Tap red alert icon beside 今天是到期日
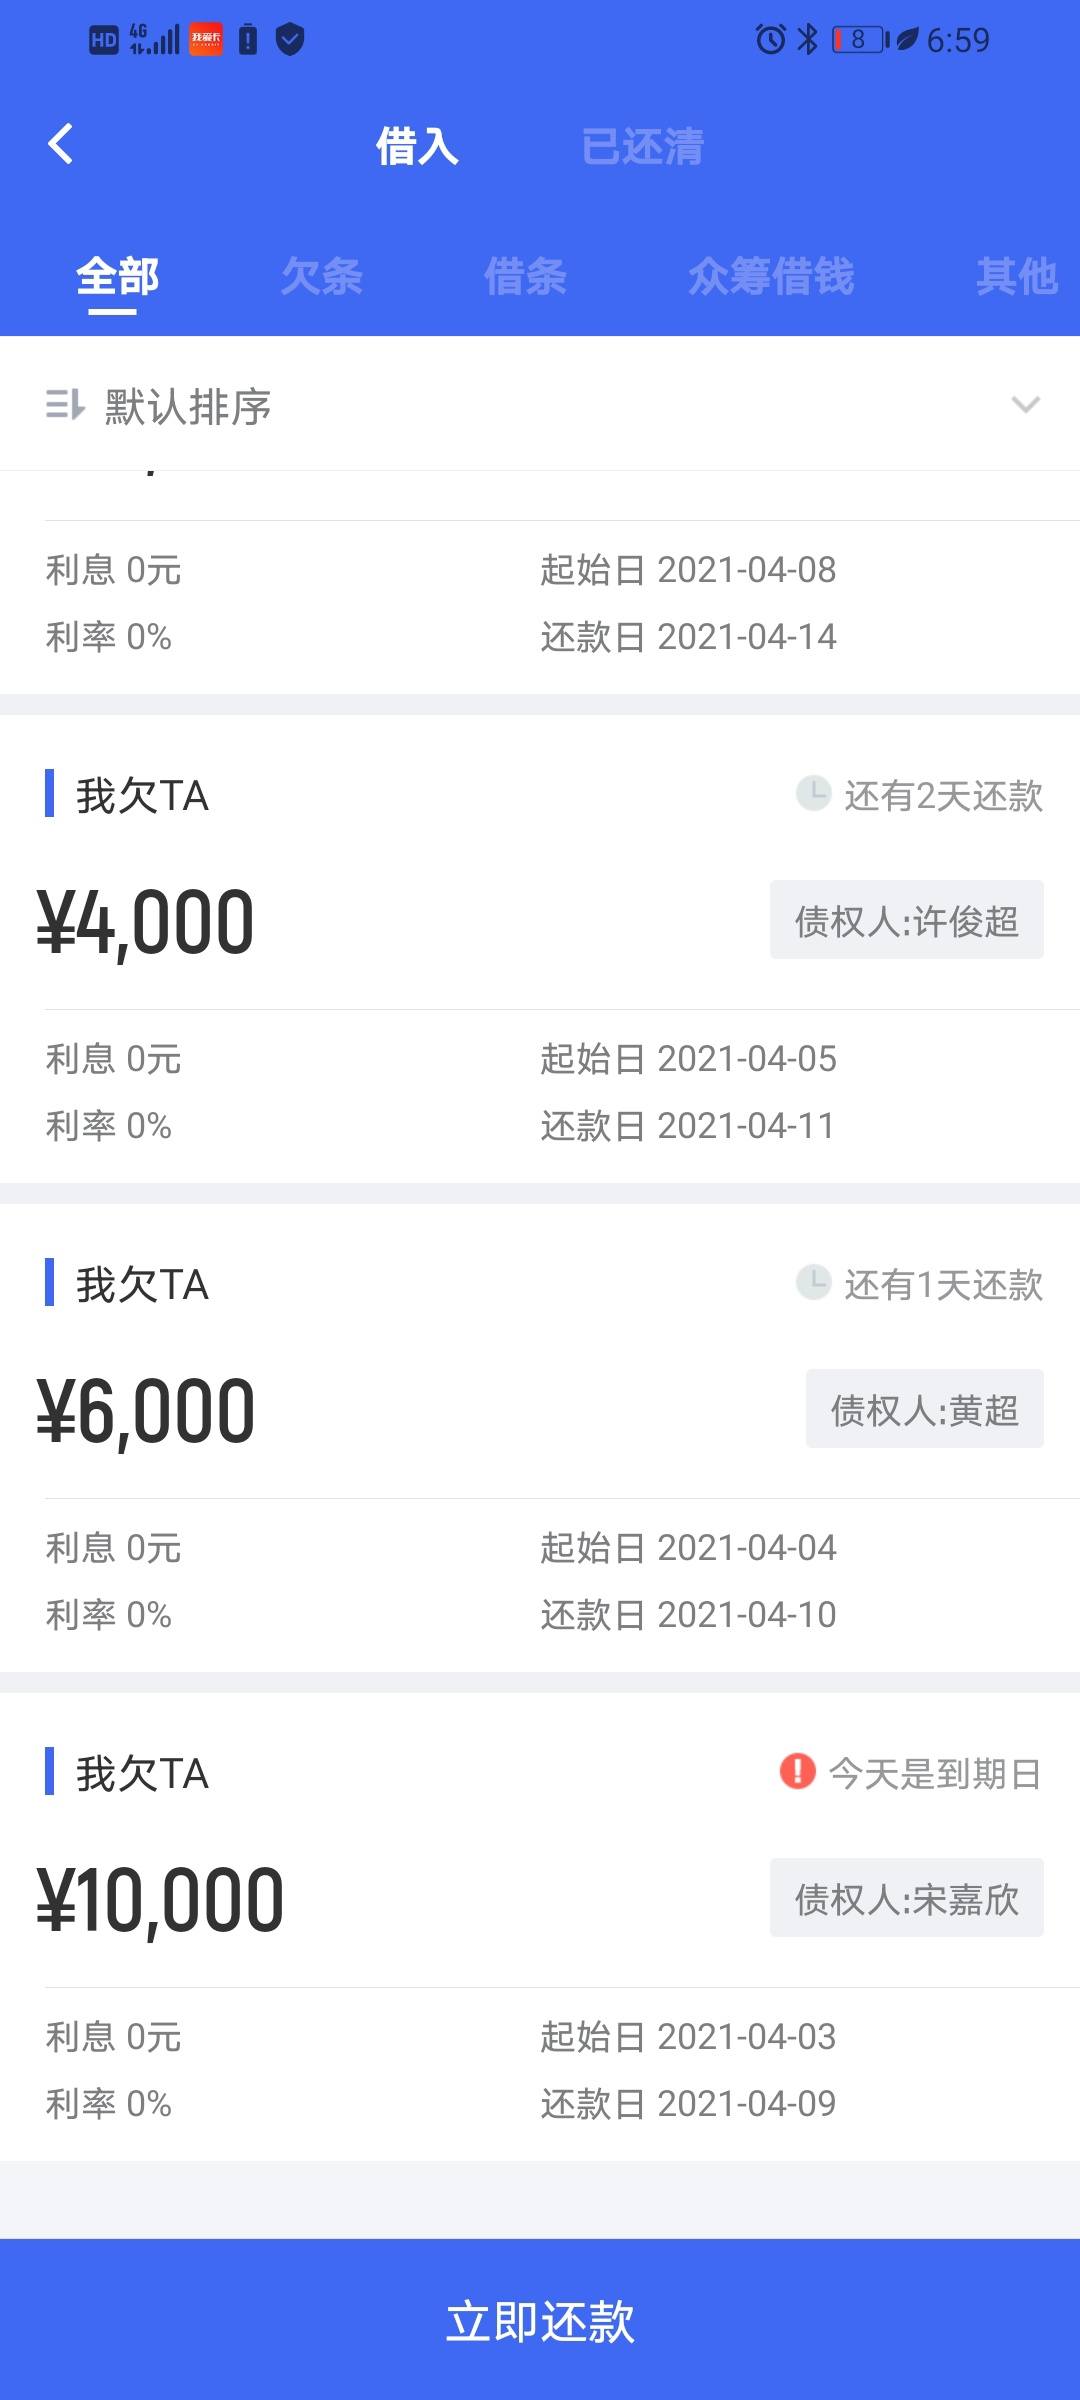Screen dimensions: 1080x2400 coord(797,1771)
